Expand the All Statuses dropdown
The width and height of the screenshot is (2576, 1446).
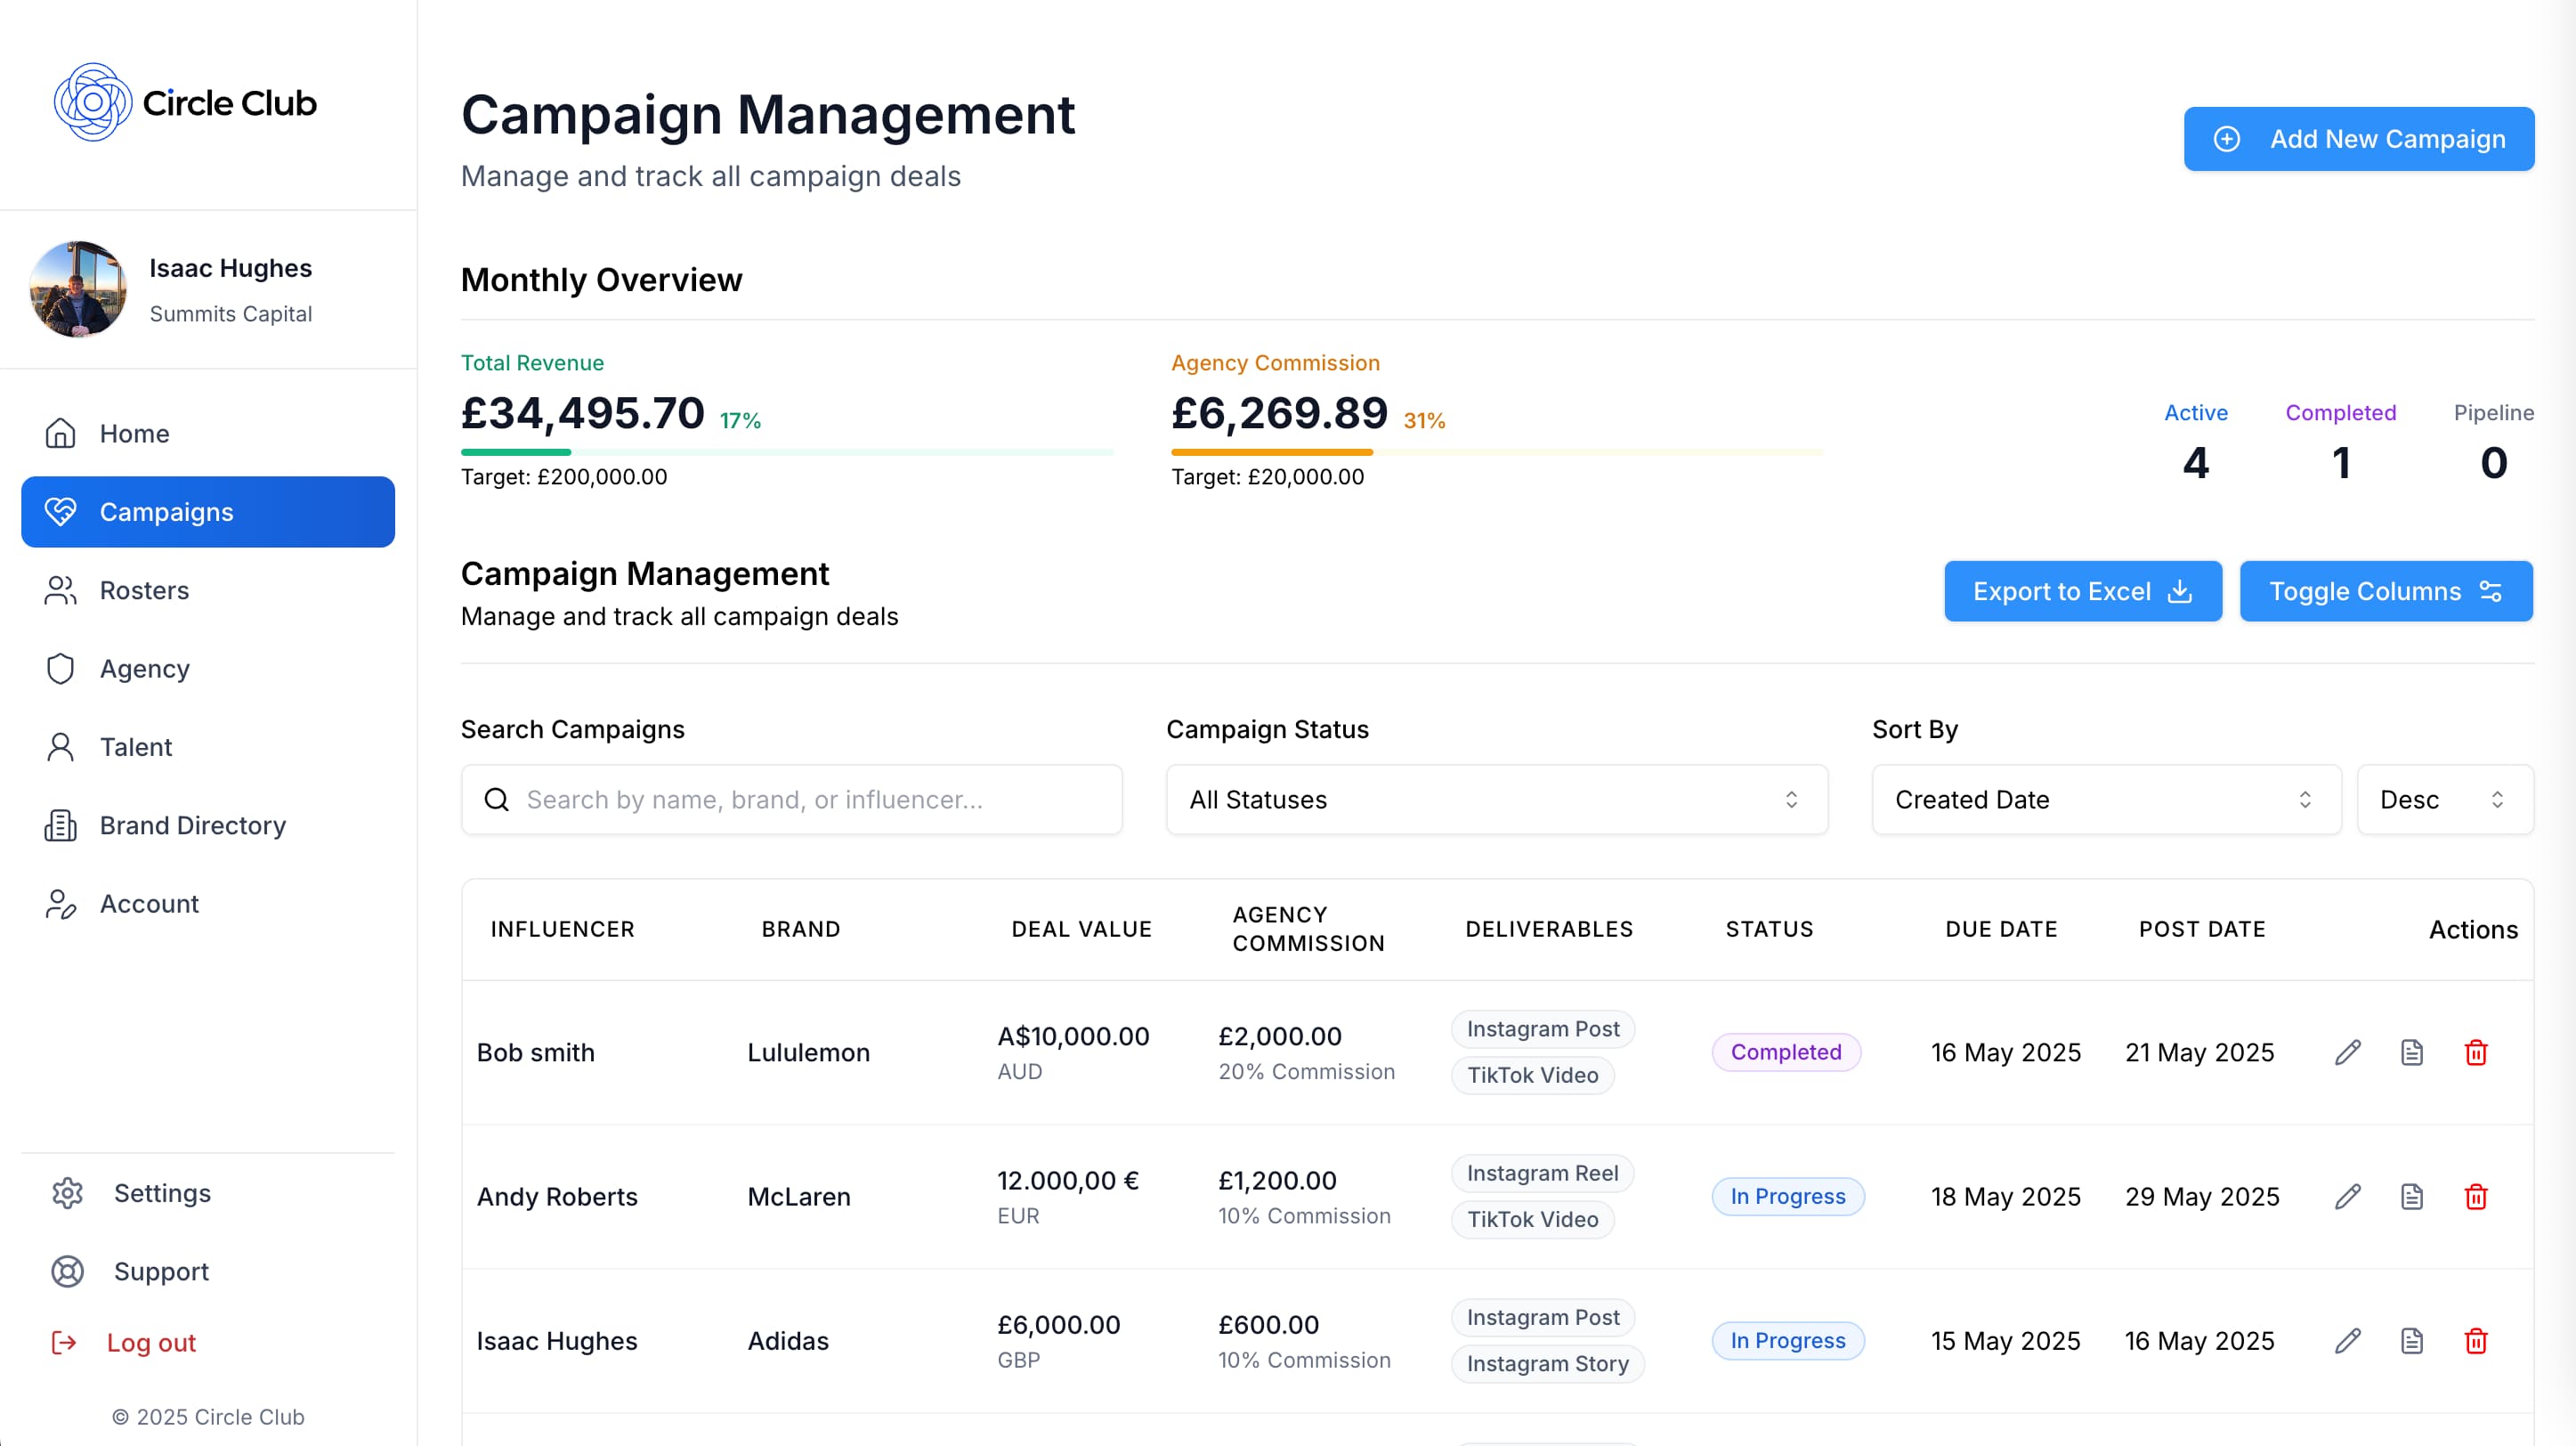tap(1496, 799)
